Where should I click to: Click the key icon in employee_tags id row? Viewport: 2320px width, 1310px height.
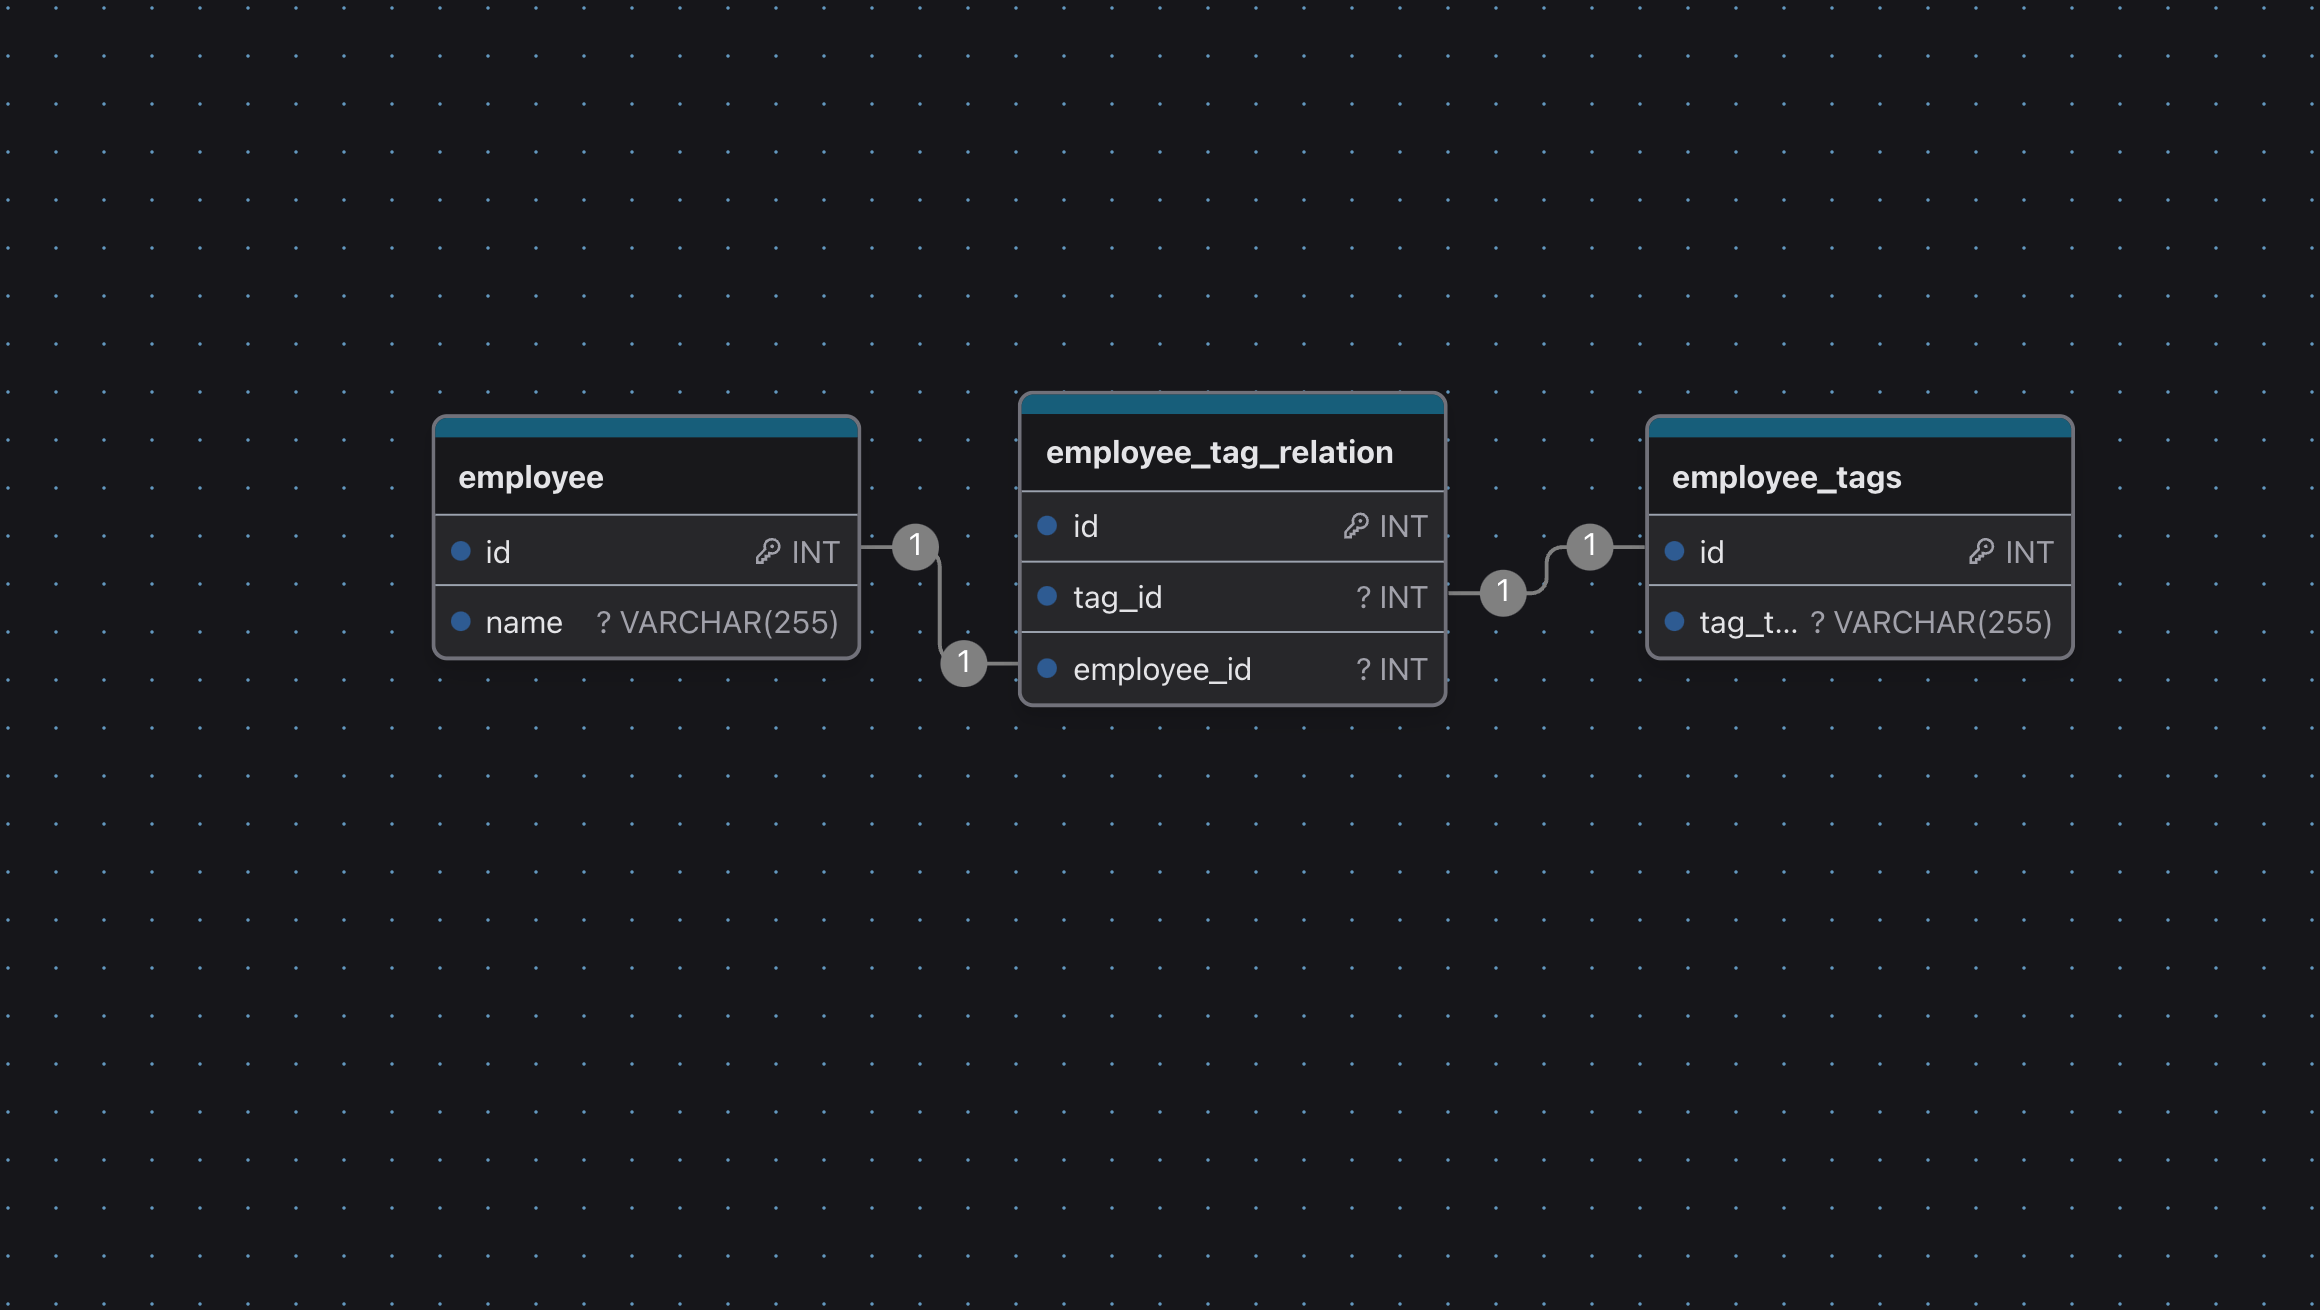pyautogui.click(x=1981, y=551)
